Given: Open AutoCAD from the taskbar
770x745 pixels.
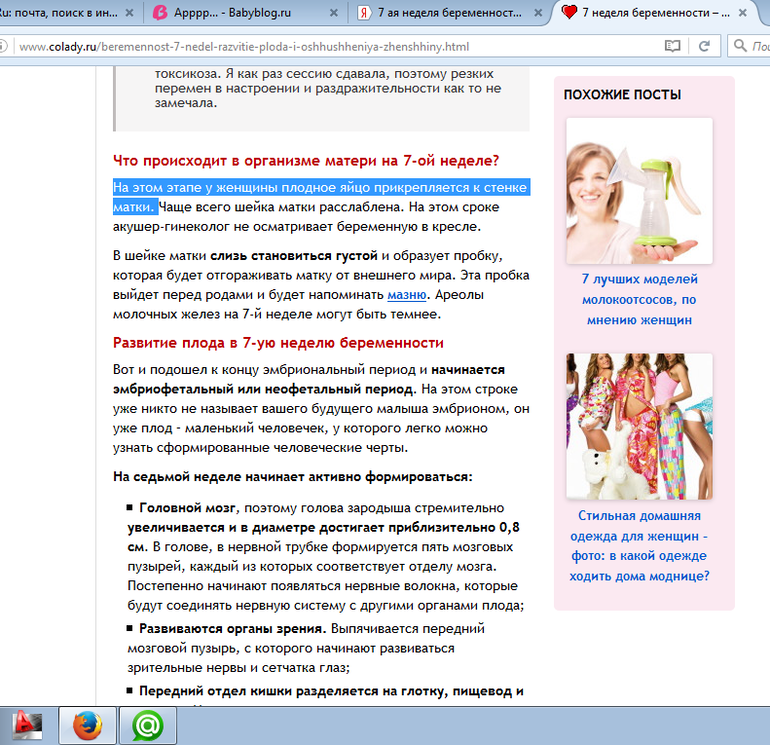Looking at the screenshot, I should tap(26, 724).
